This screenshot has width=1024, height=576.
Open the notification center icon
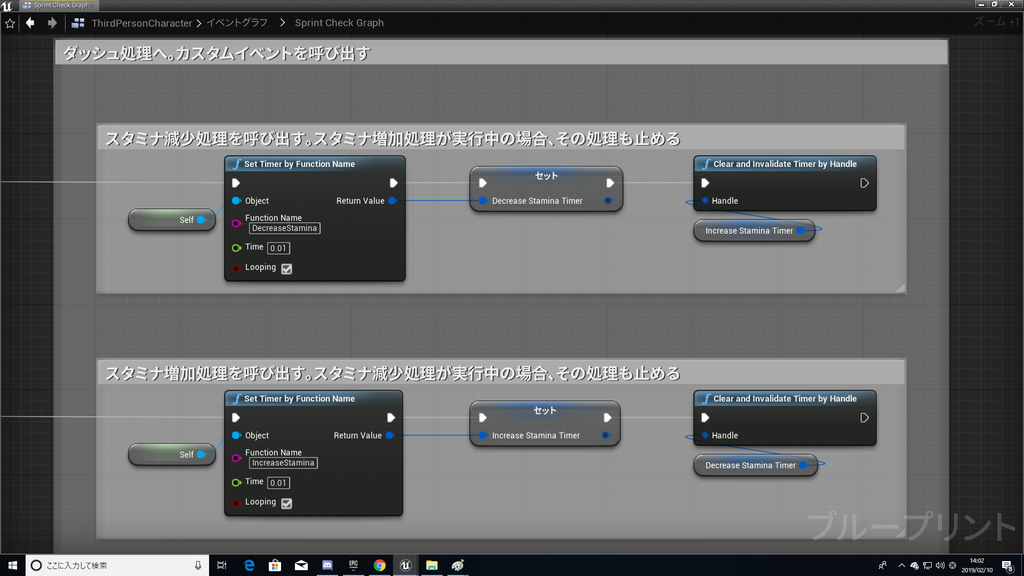pos(1008,566)
